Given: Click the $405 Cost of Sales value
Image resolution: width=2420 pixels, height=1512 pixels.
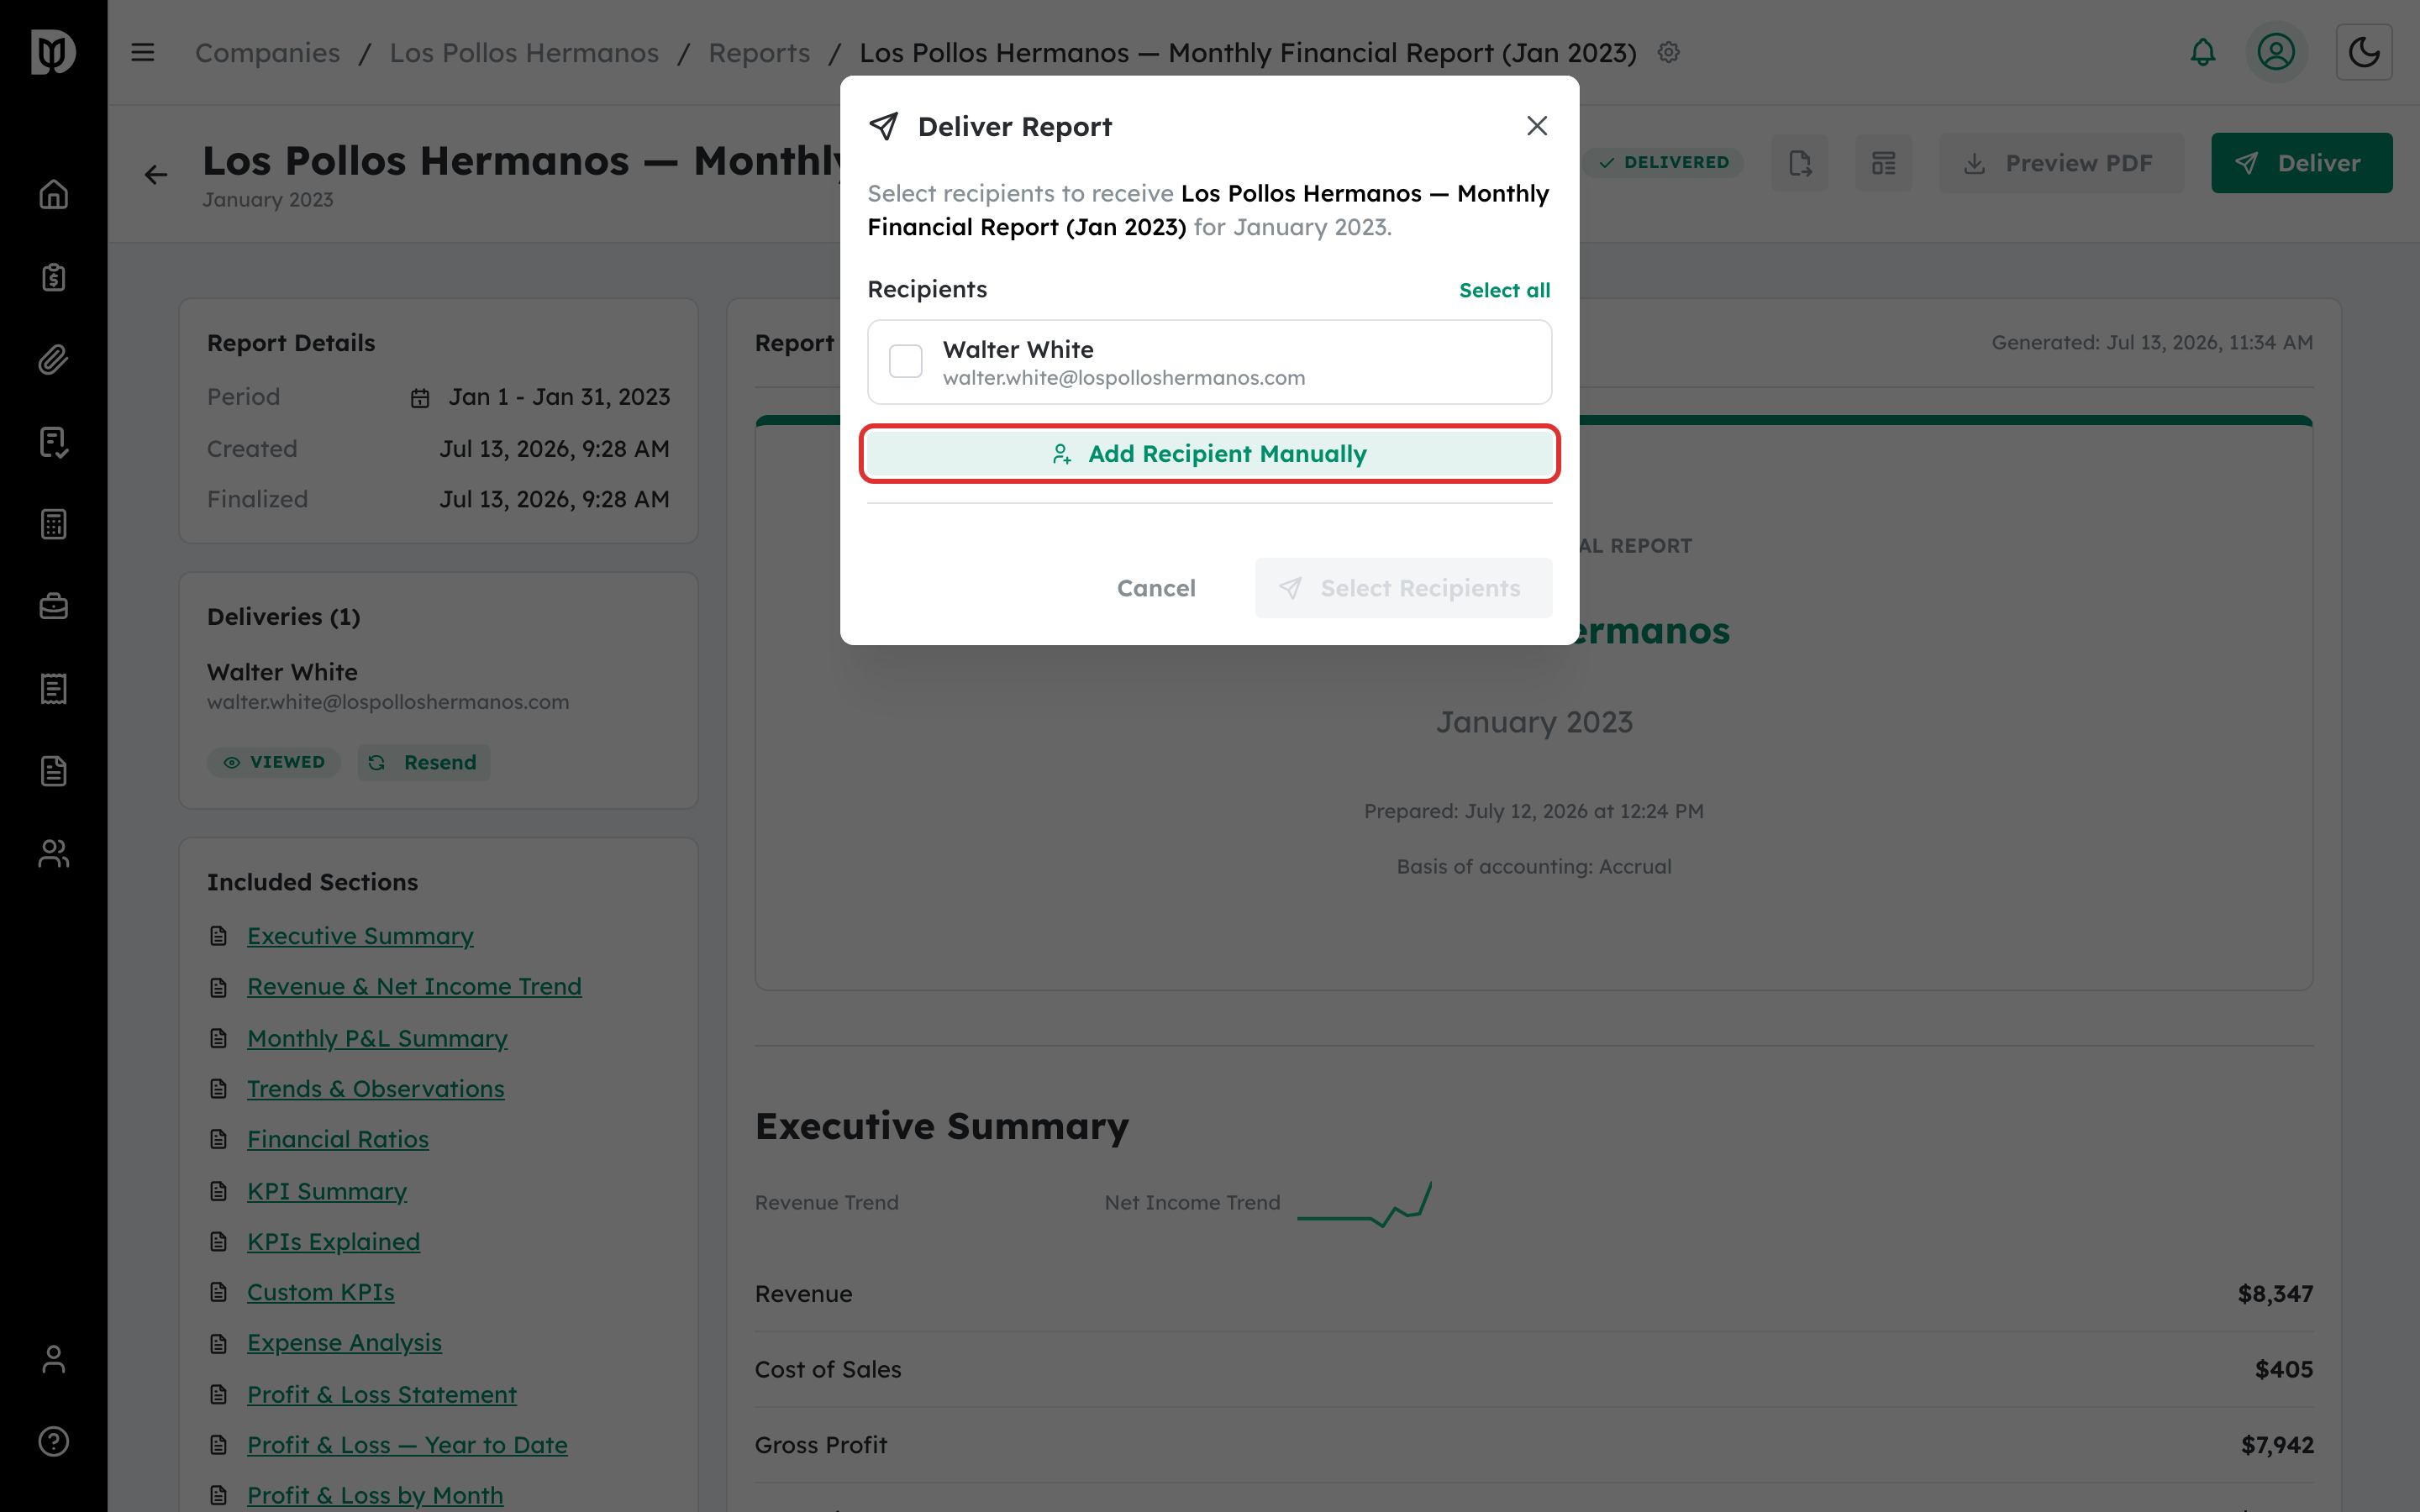Looking at the screenshot, I should (x=2284, y=1369).
